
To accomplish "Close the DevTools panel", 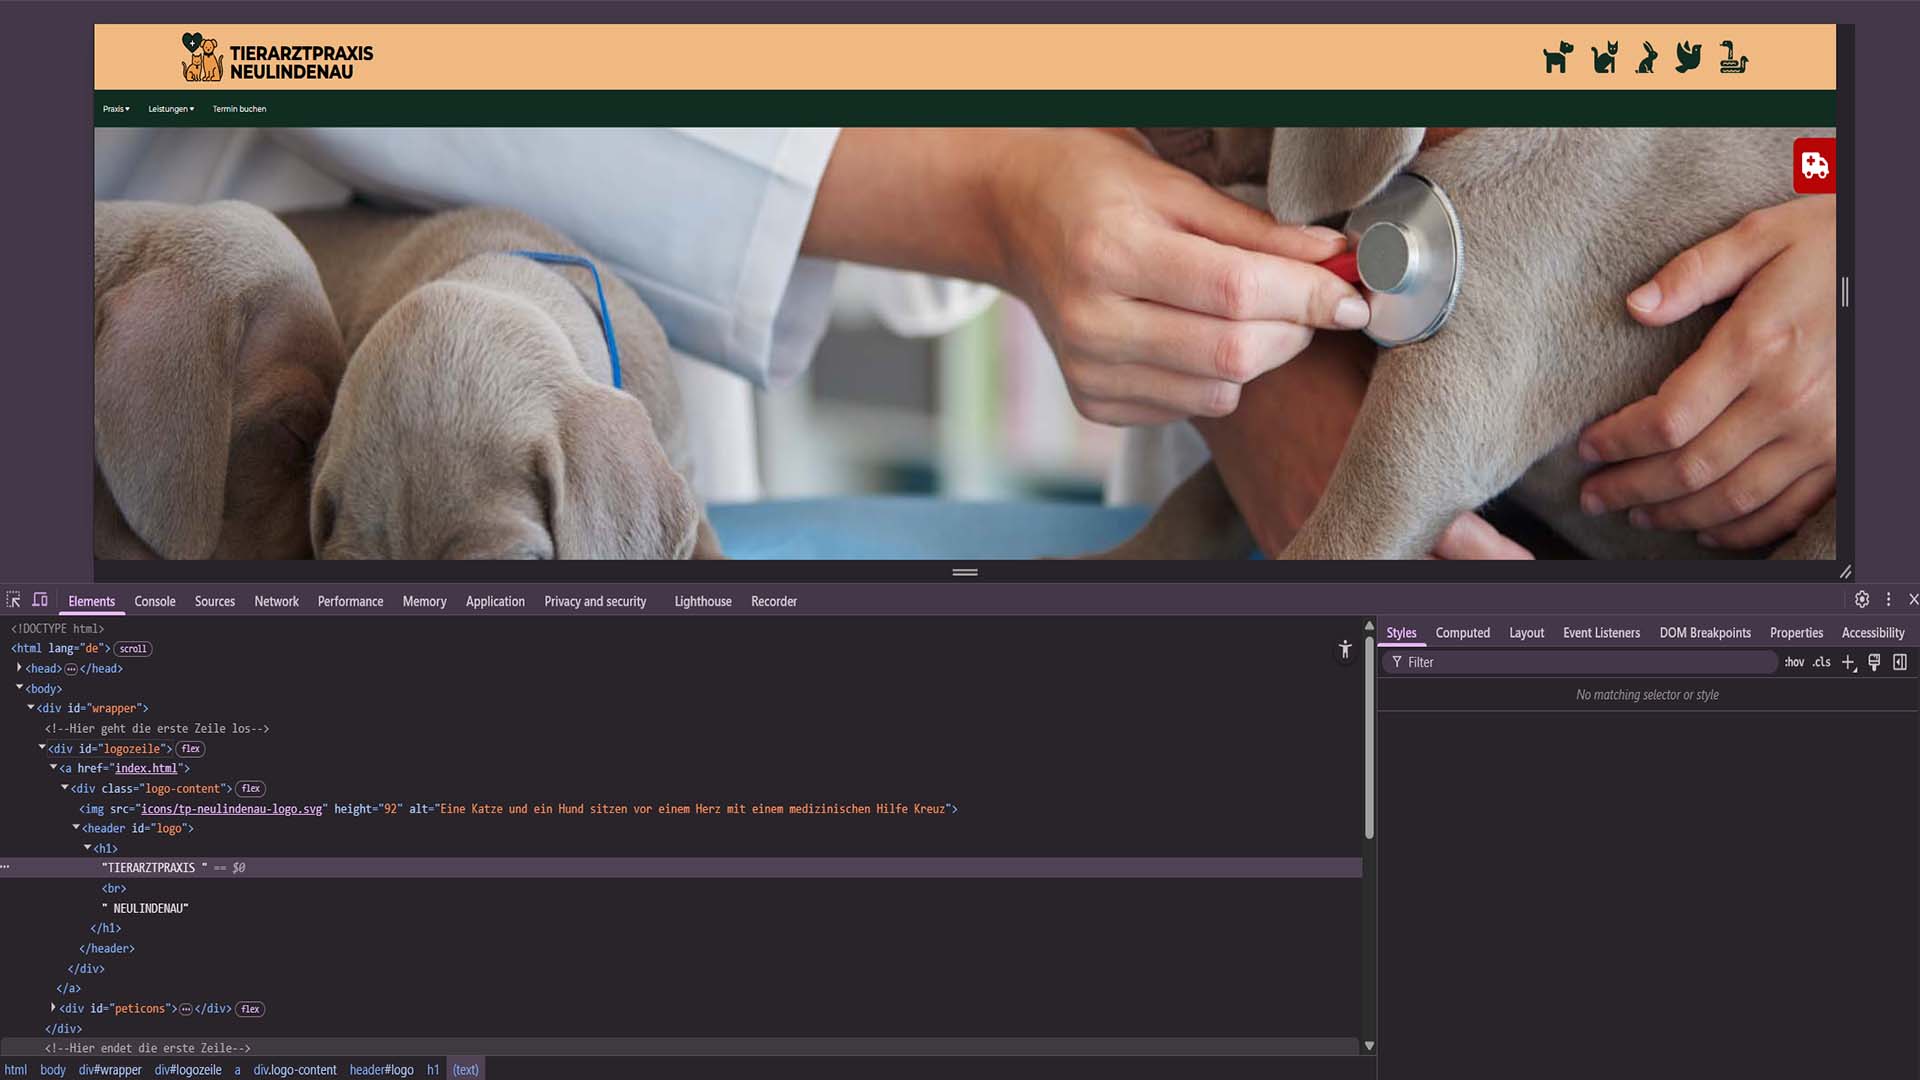I will click(x=1913, y=600).
